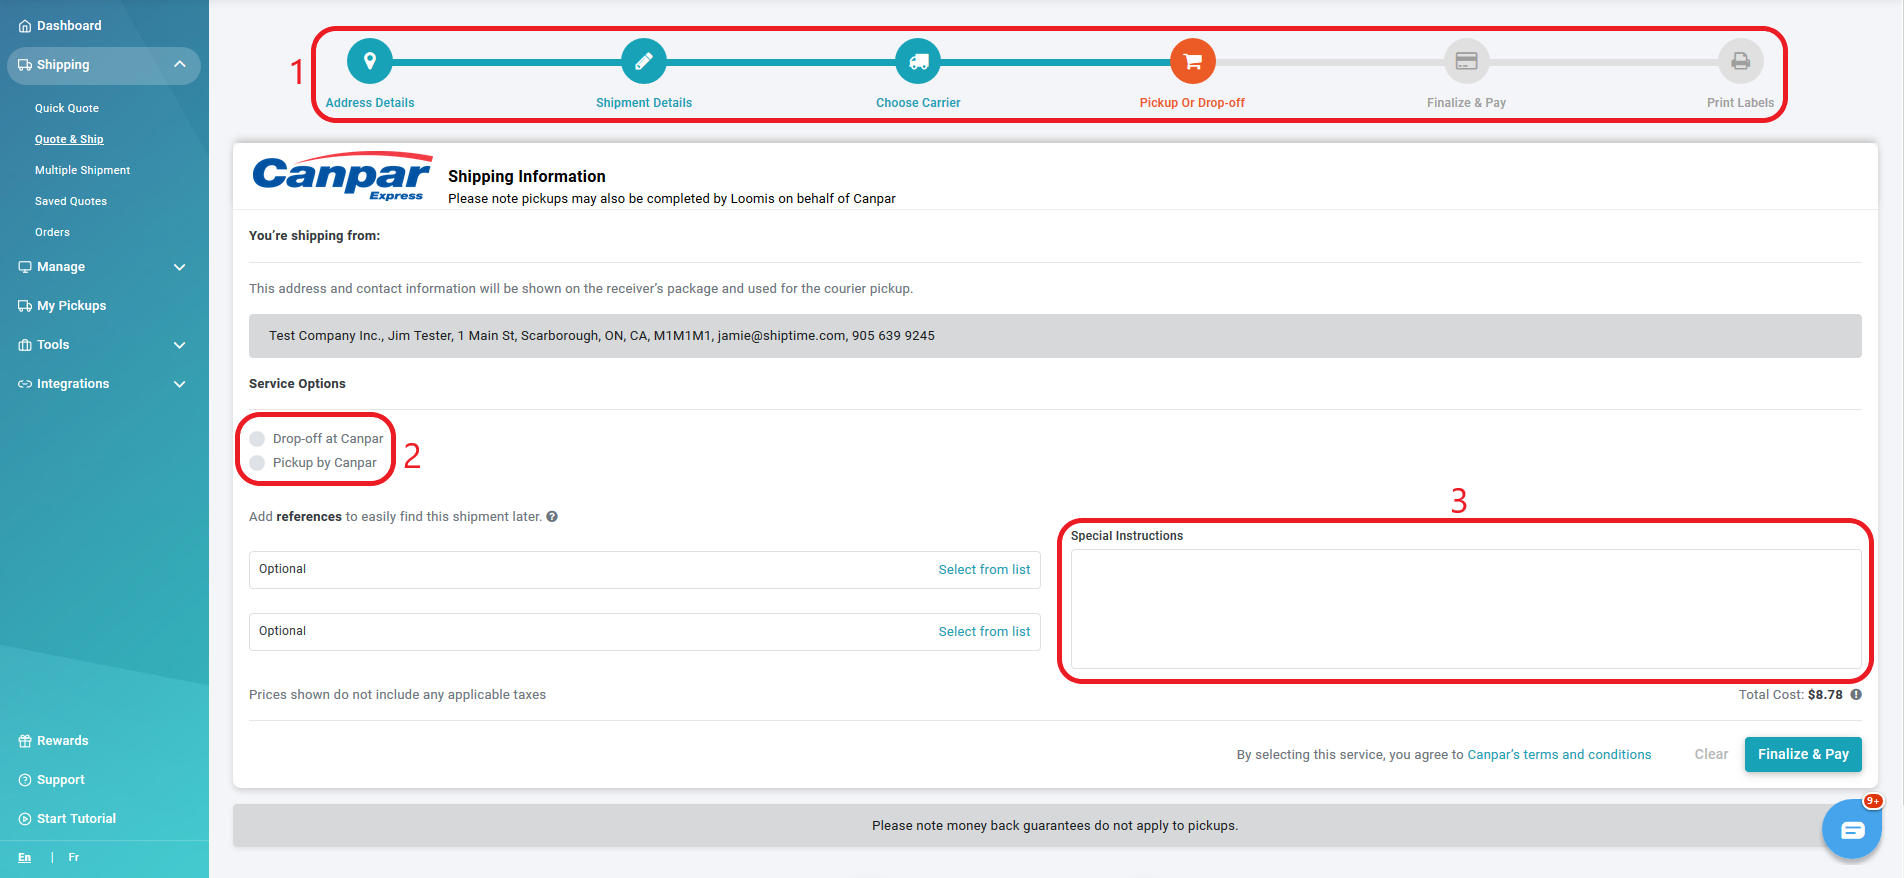Switch language to En
The width and height of the screenshot is (1904, 878).
(24, 858)
